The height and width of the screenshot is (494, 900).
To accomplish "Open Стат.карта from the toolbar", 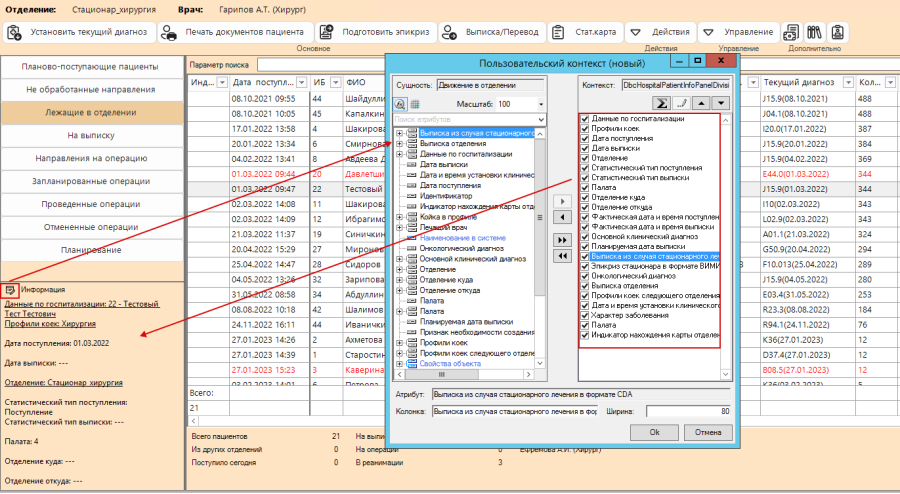I will click(x=585, y=32).
